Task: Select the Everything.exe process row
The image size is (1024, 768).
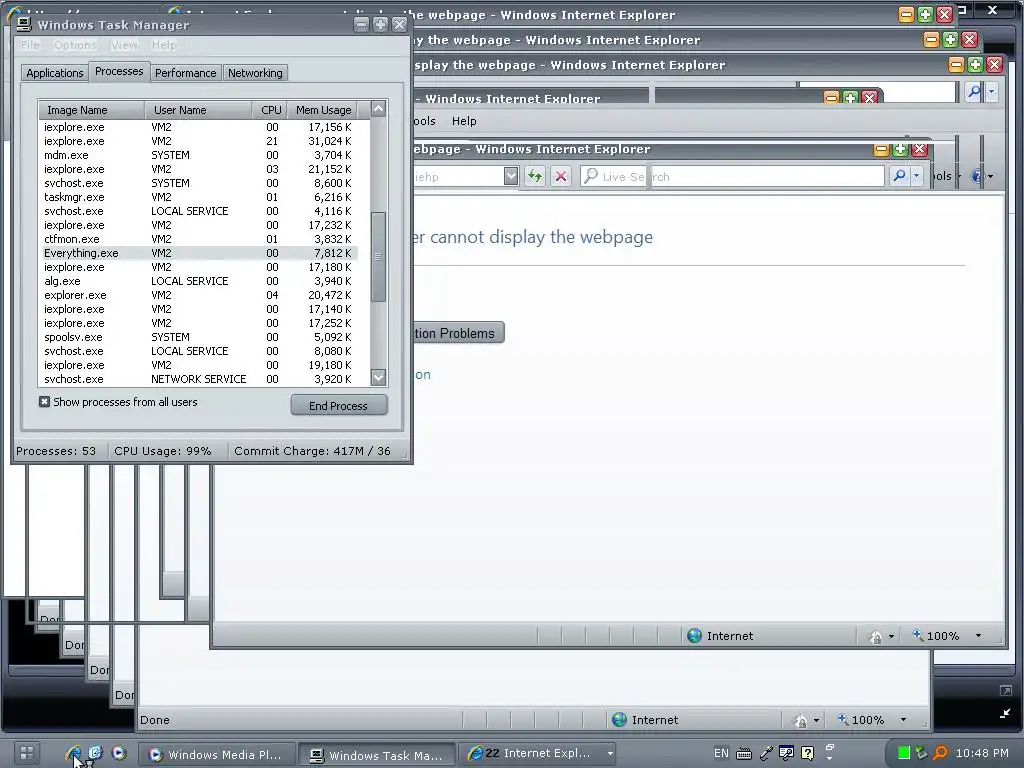Action: (199, 253)
